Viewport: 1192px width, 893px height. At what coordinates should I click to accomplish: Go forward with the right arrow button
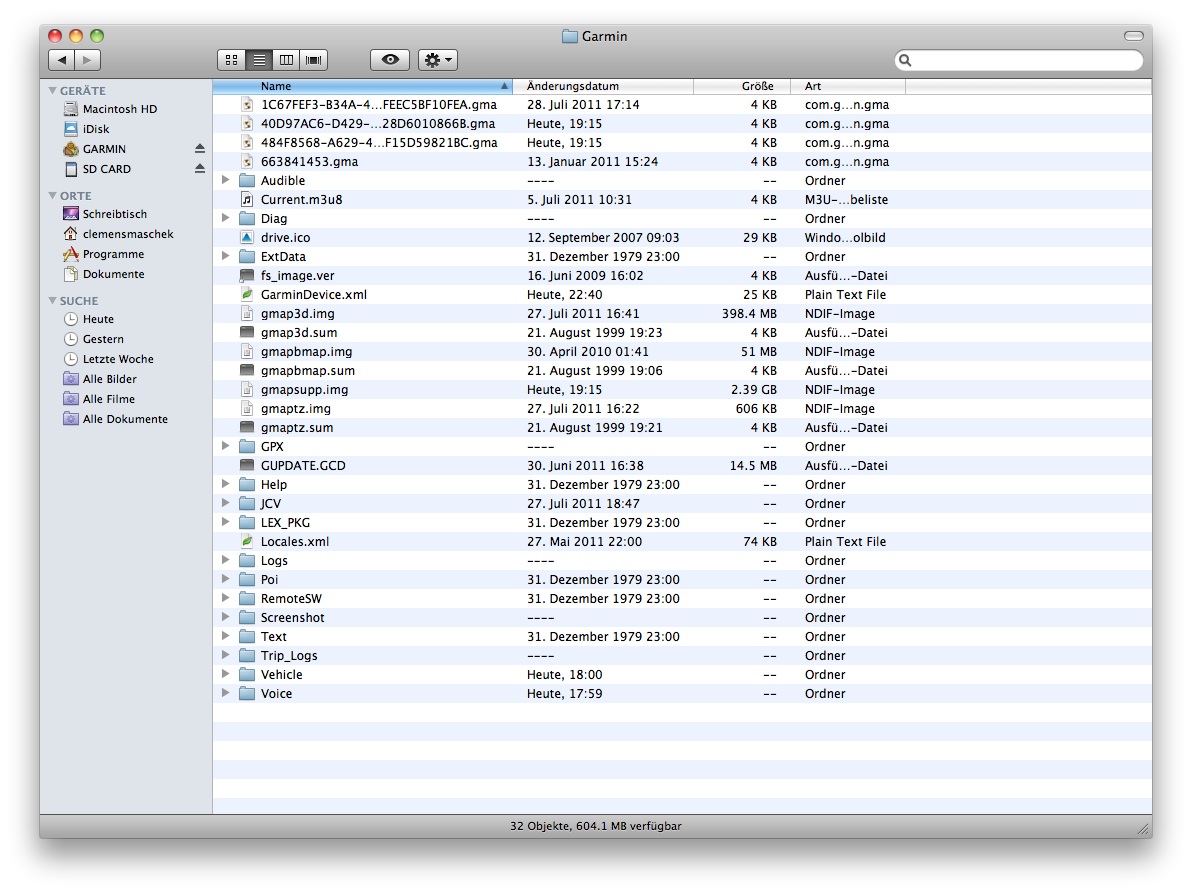(x=87, y=60)
